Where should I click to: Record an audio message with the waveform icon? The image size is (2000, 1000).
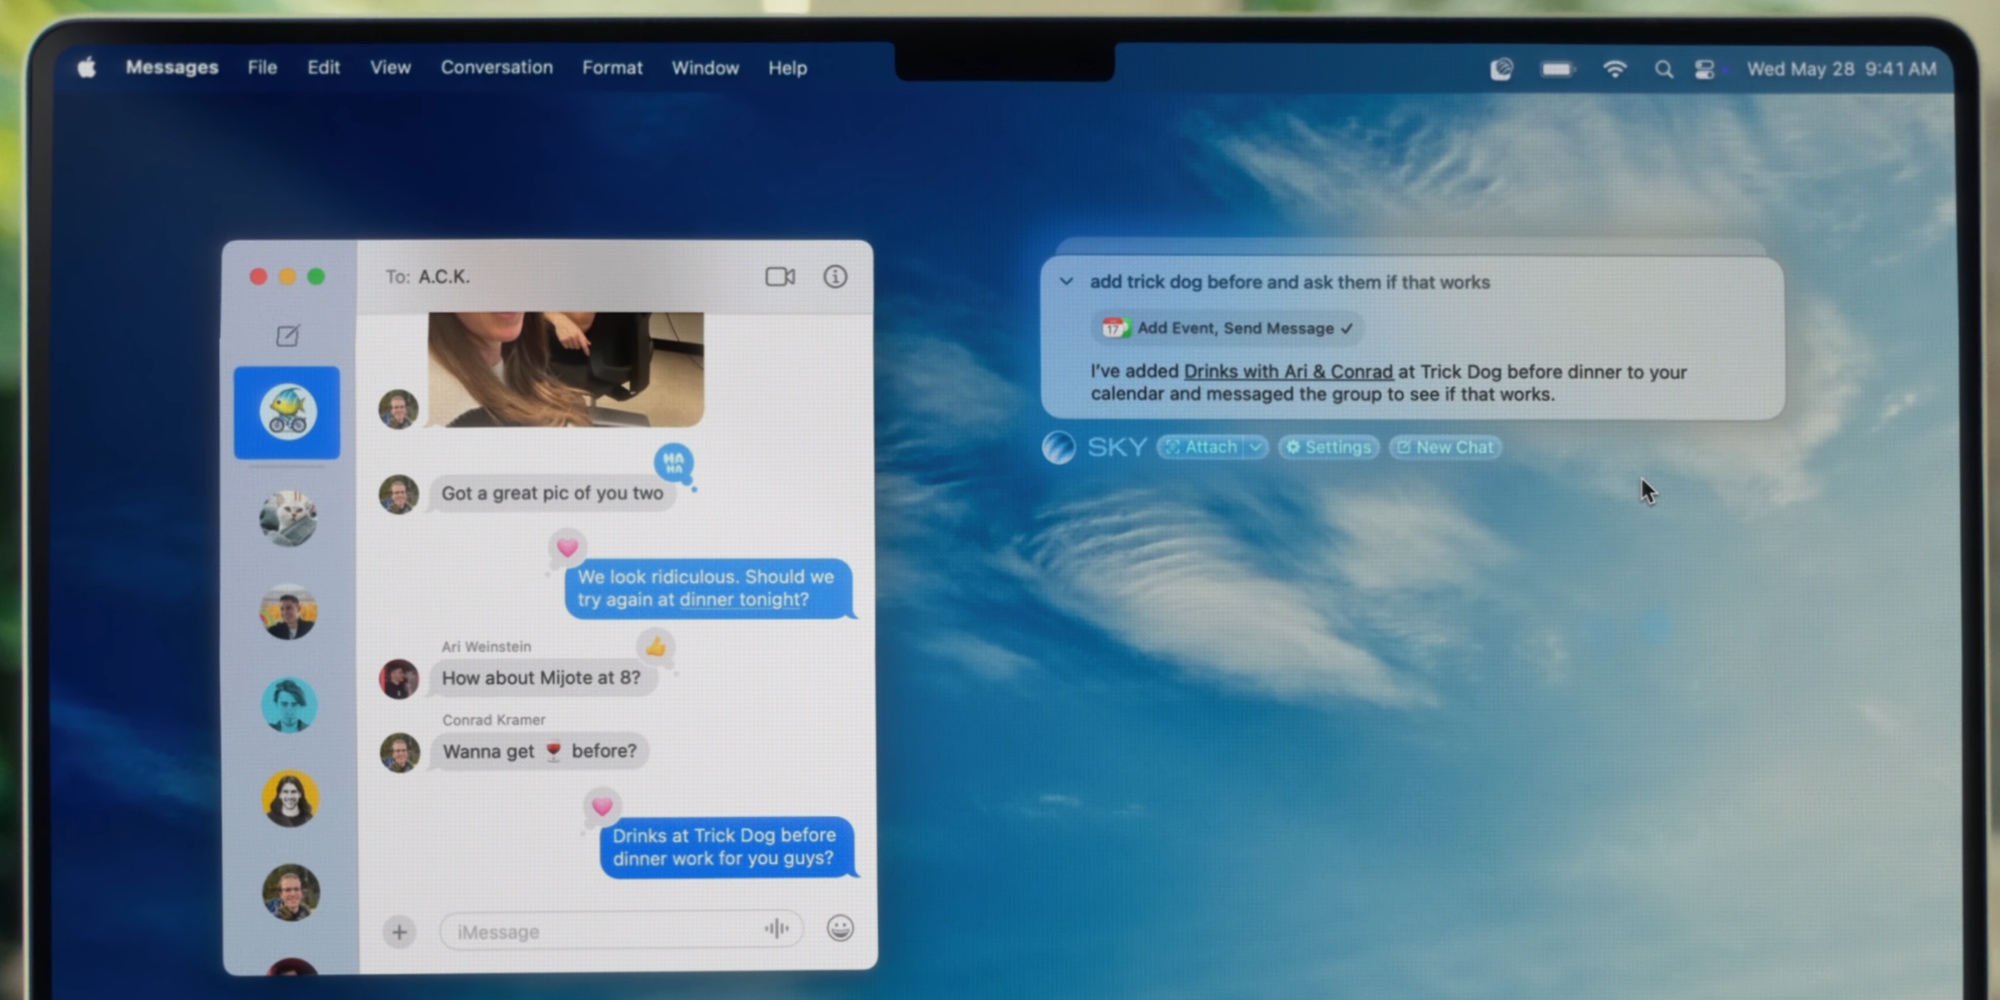pos(777,929)
